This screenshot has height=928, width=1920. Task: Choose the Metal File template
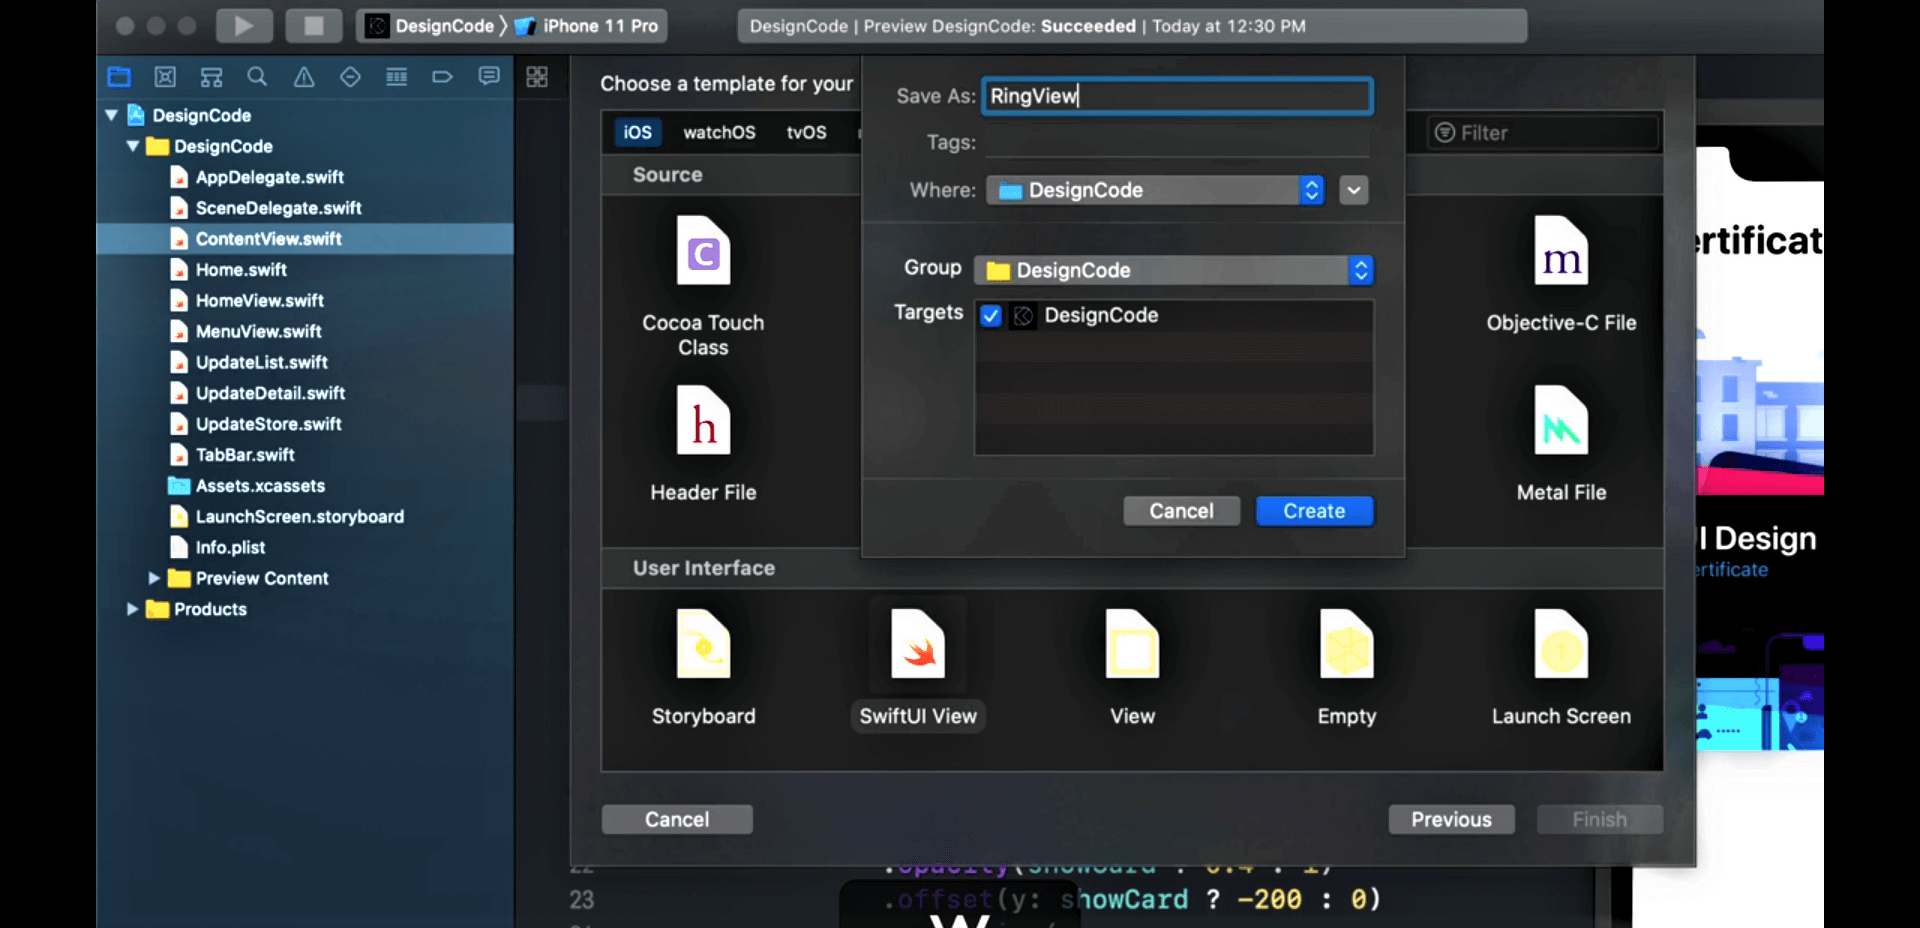[1561, 444]
